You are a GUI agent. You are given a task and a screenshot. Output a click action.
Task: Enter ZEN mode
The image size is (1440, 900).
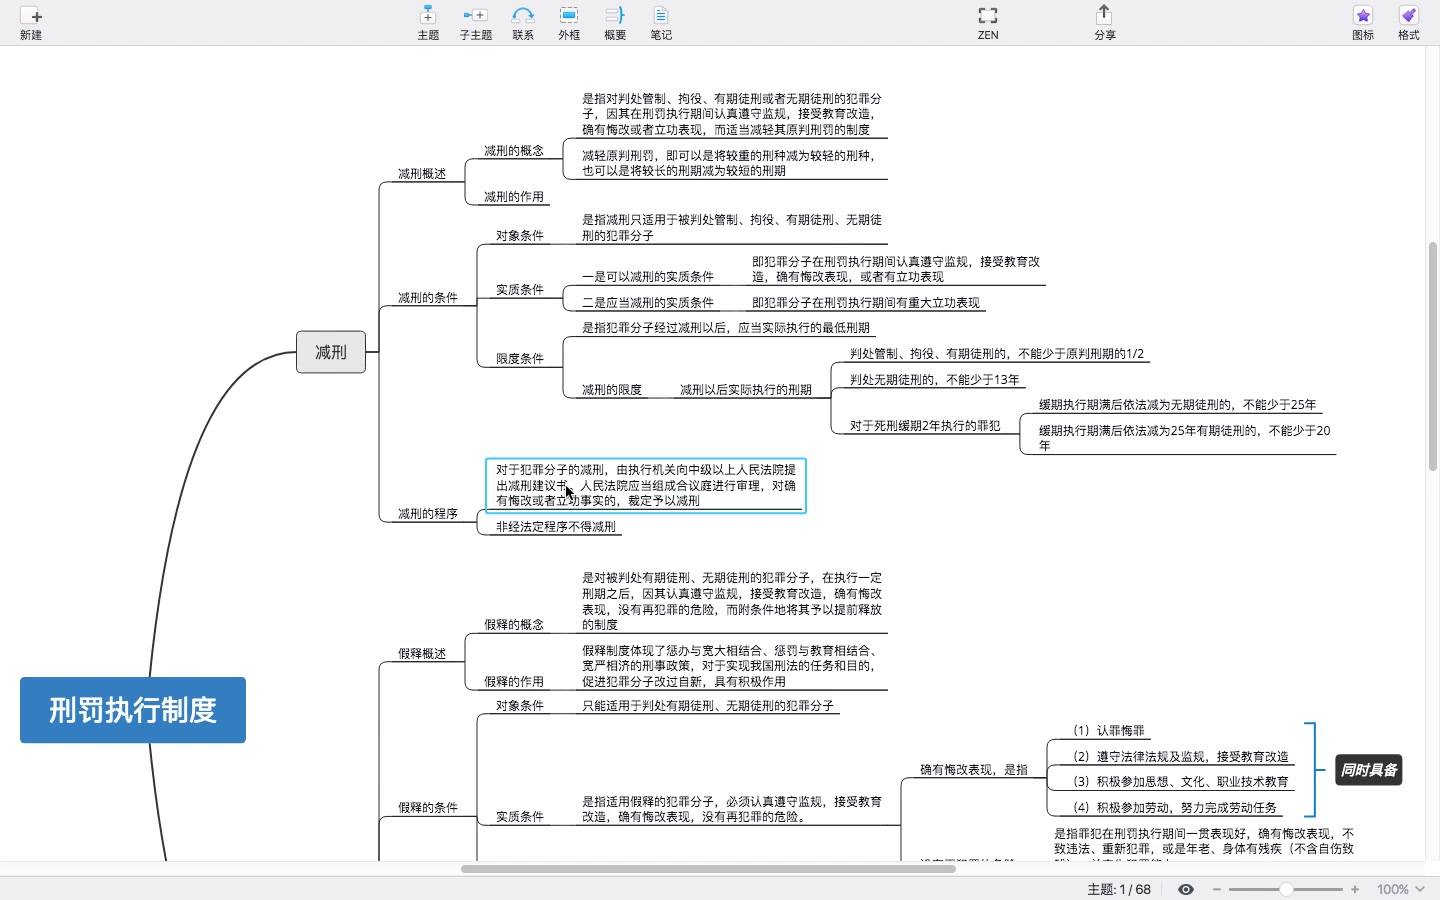coord(988,23)
